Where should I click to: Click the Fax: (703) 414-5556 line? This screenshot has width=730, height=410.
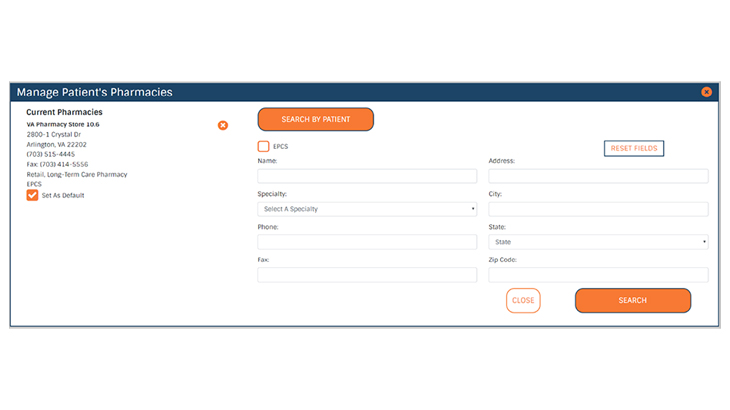coord(57,164)
